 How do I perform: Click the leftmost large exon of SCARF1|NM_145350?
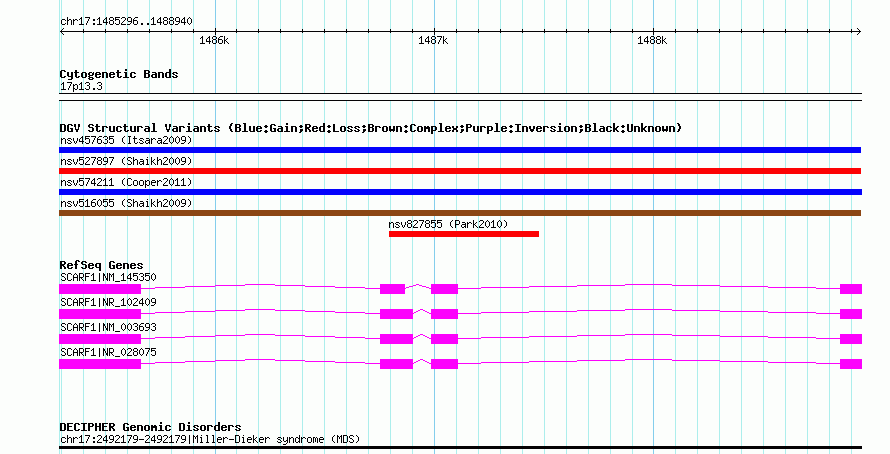100,289
